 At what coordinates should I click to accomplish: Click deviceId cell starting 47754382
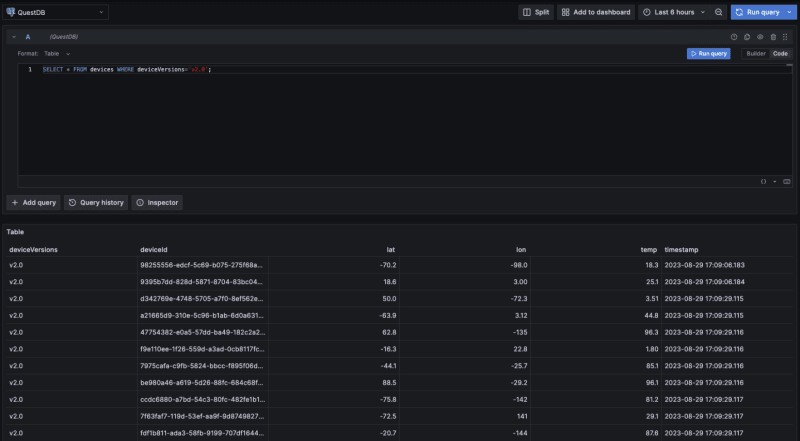coord(202,332)
